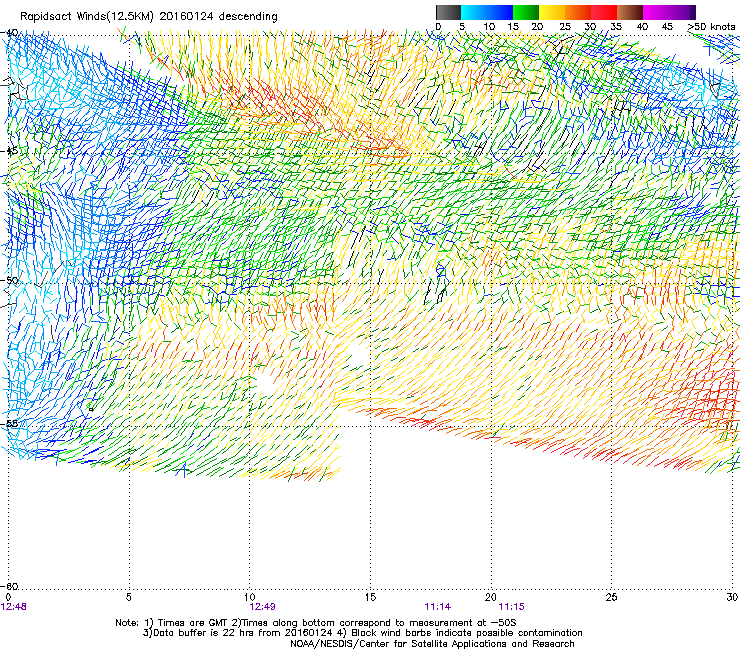The width and height of the screenshot is (740, 650).
Task: Click the green 15–20 knots legend swatch
Action: tap(526, 12)
